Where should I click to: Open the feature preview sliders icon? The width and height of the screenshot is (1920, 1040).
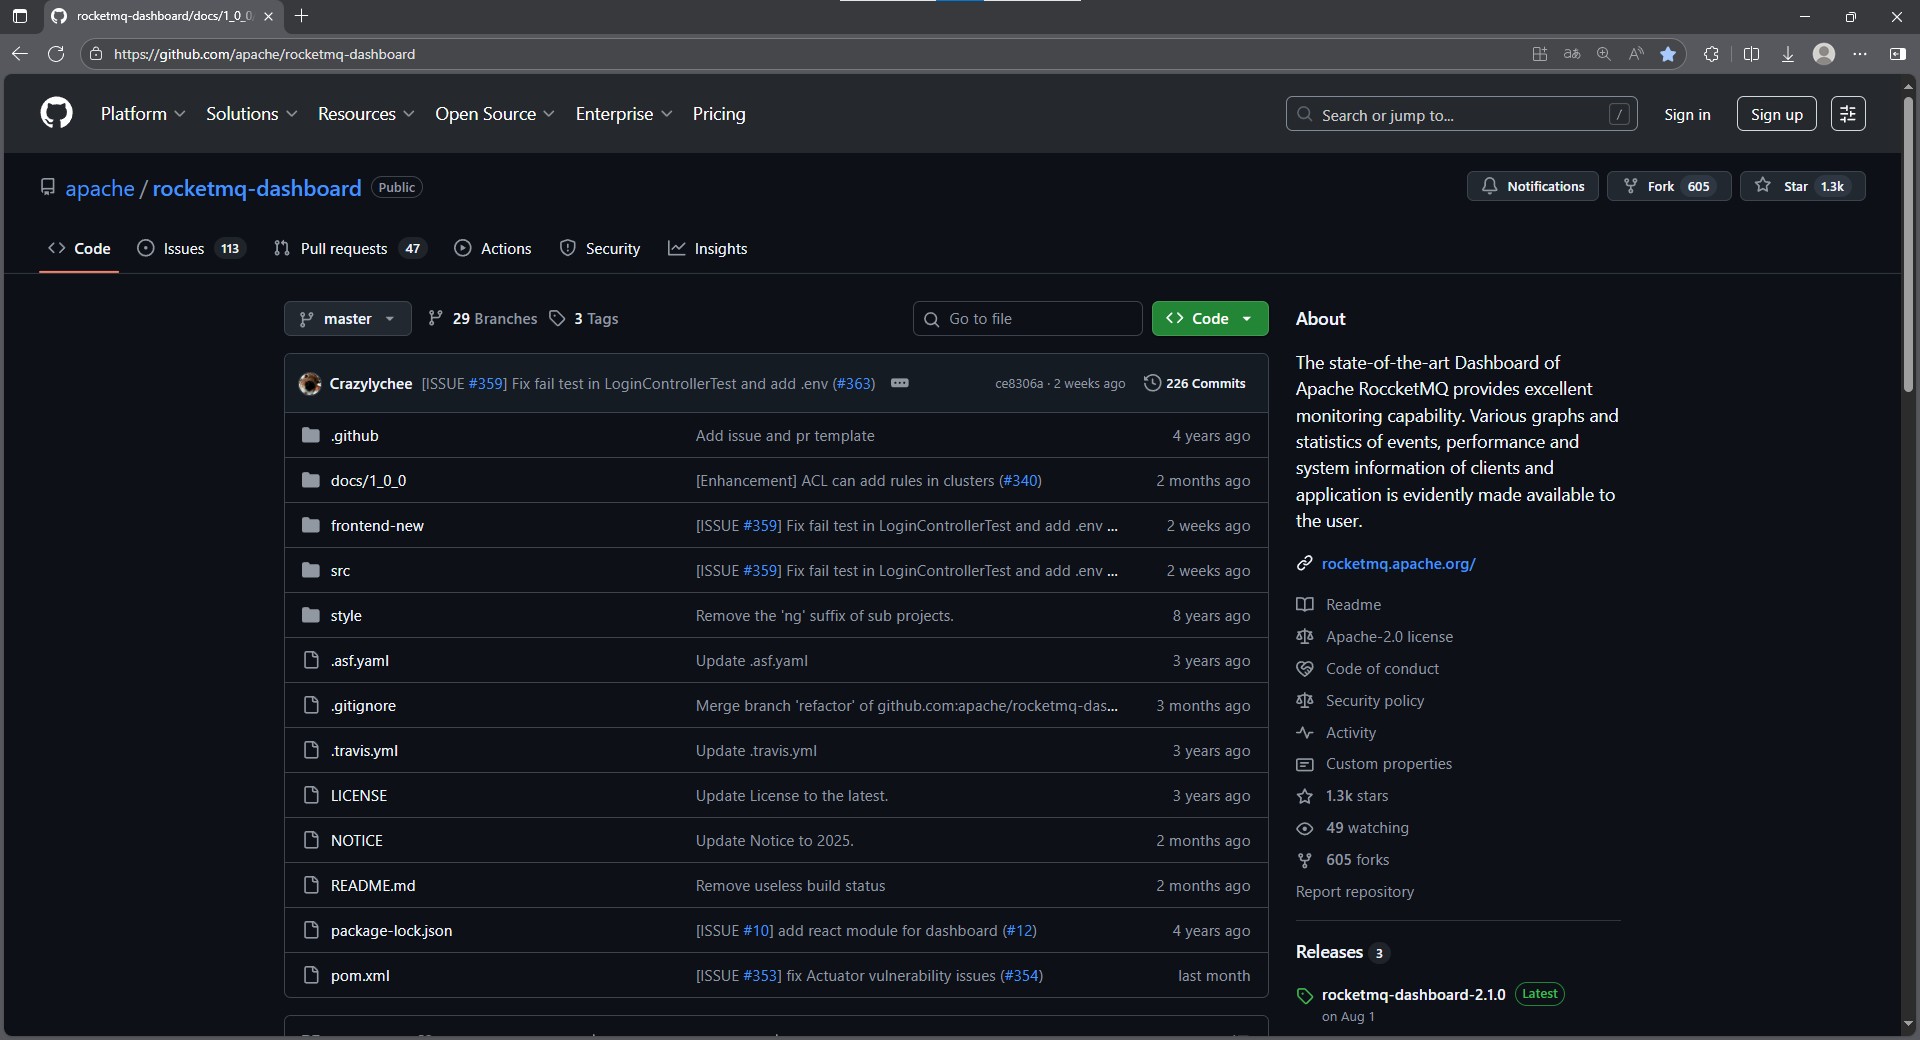pos(1847,113)
